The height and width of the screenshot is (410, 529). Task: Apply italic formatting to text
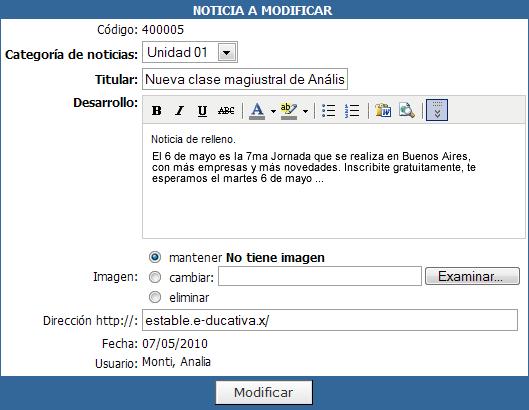(x=179, y=110)
